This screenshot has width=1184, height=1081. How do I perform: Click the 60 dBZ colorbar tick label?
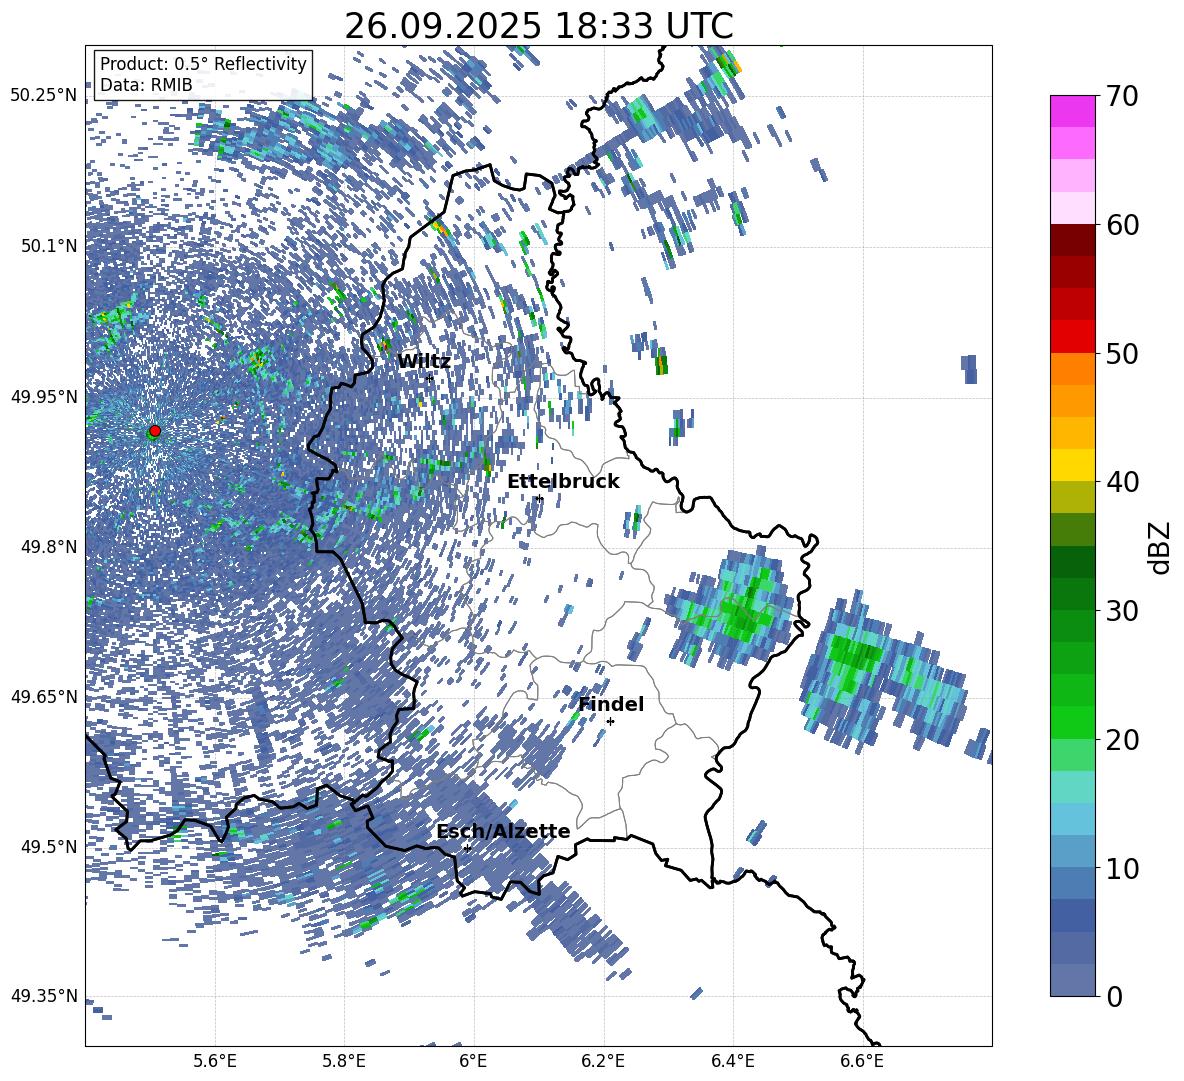point(1122,225)
